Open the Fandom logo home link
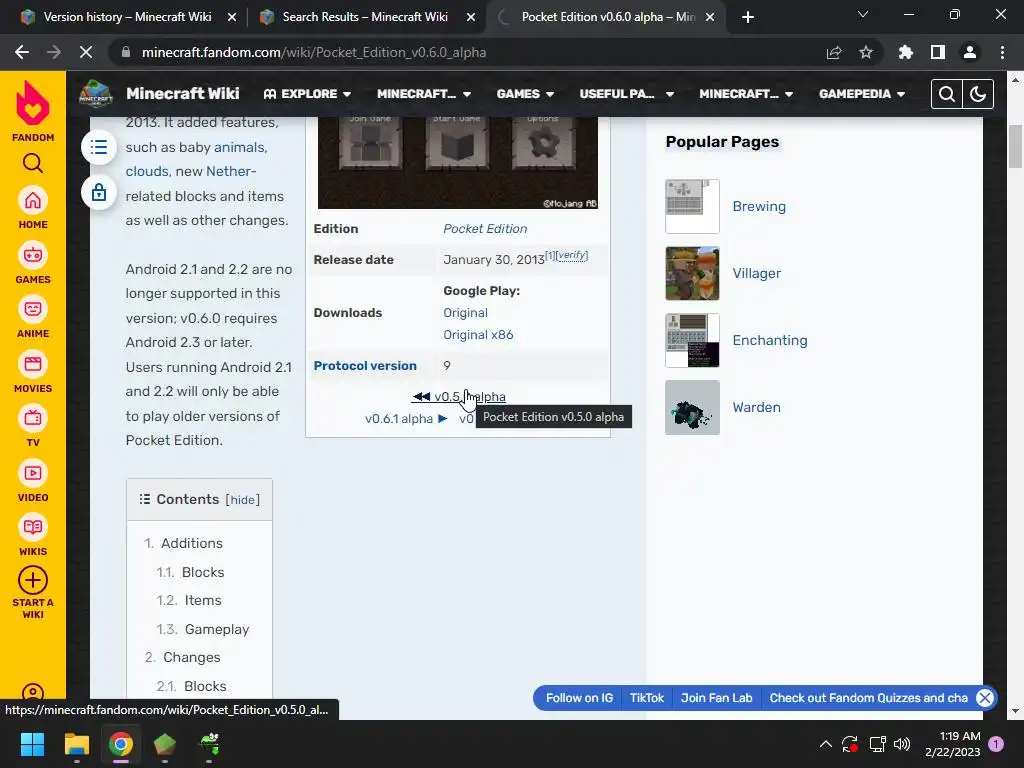This screenshot has width=1024, height=768. (33, 111)
